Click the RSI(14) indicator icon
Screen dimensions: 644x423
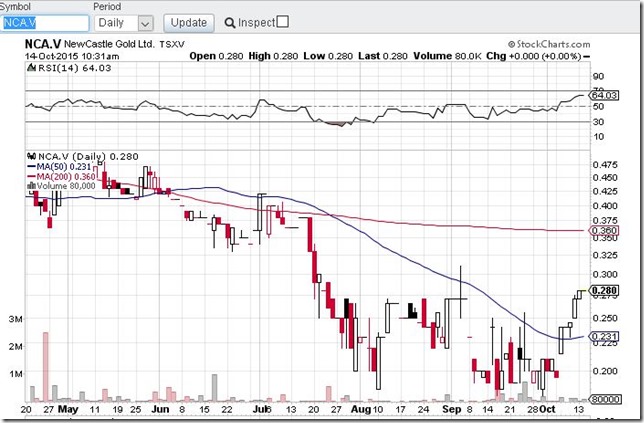(x=31, y=68)
